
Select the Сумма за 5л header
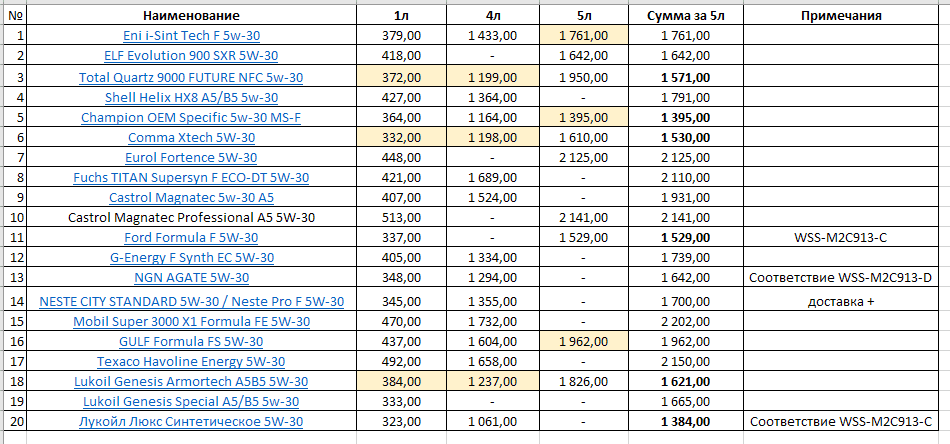point(686,16)
